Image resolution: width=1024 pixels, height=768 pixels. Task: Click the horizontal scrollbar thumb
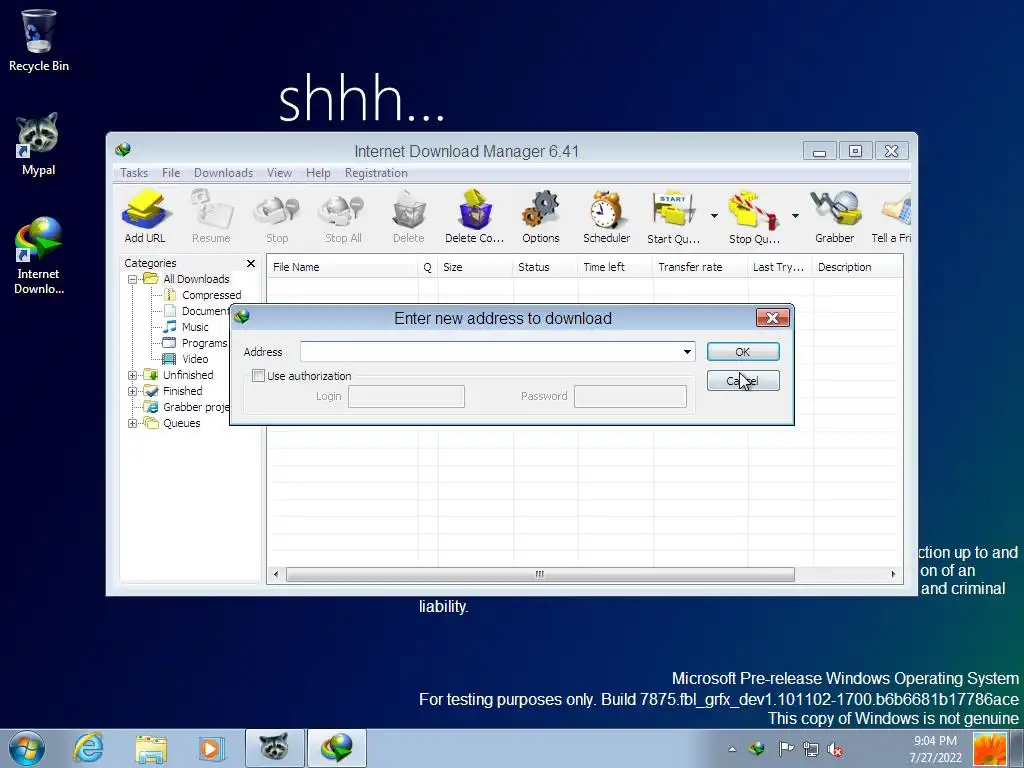pos(540,575)
